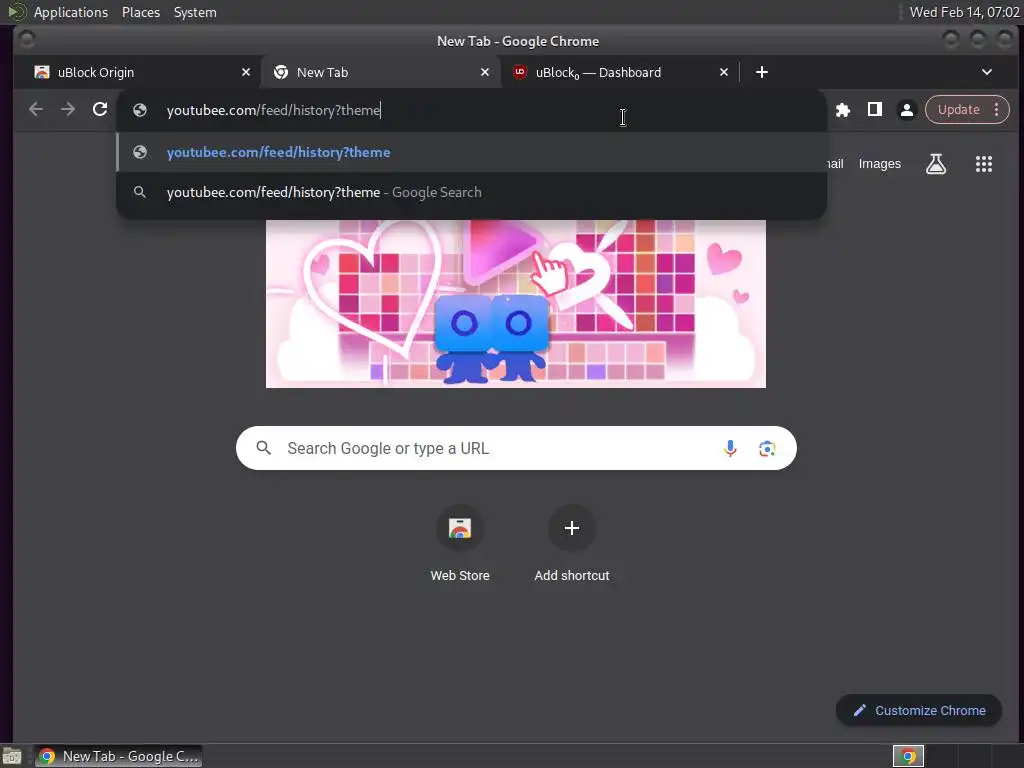Screen dimensions: 1024x768
Task: Expand the tab search dropdown chevron
Action: click(x=987, y=72)
